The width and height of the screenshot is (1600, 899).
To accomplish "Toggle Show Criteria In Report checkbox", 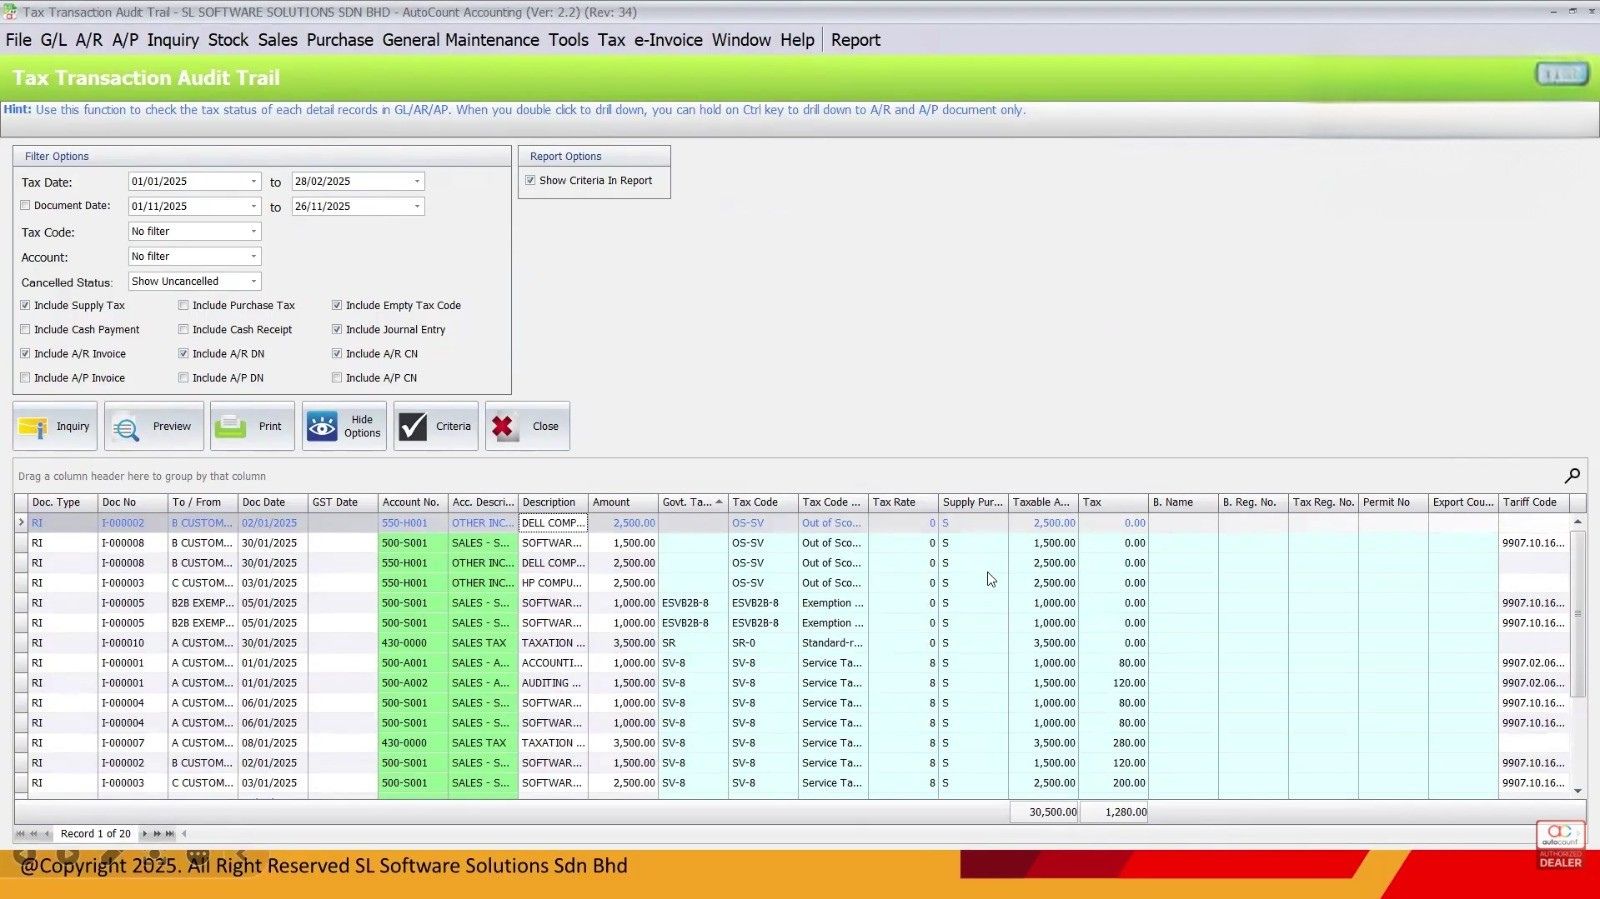I will [x=530, y=180].
